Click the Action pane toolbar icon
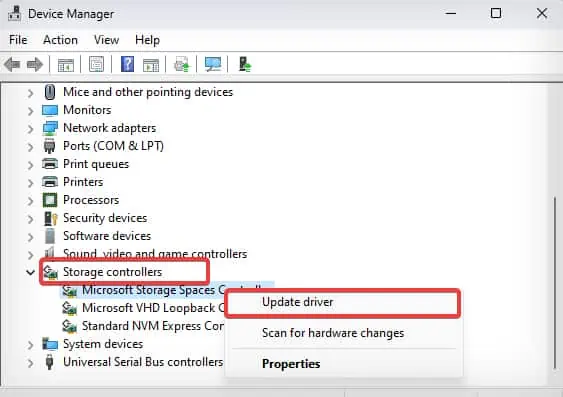 (151, 65)
